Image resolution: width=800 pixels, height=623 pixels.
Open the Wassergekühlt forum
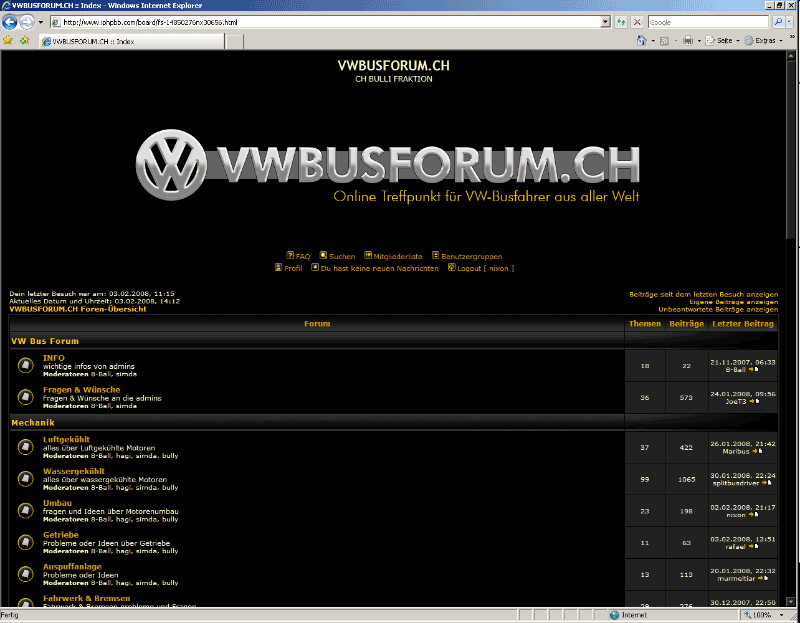tap(73, 471)
